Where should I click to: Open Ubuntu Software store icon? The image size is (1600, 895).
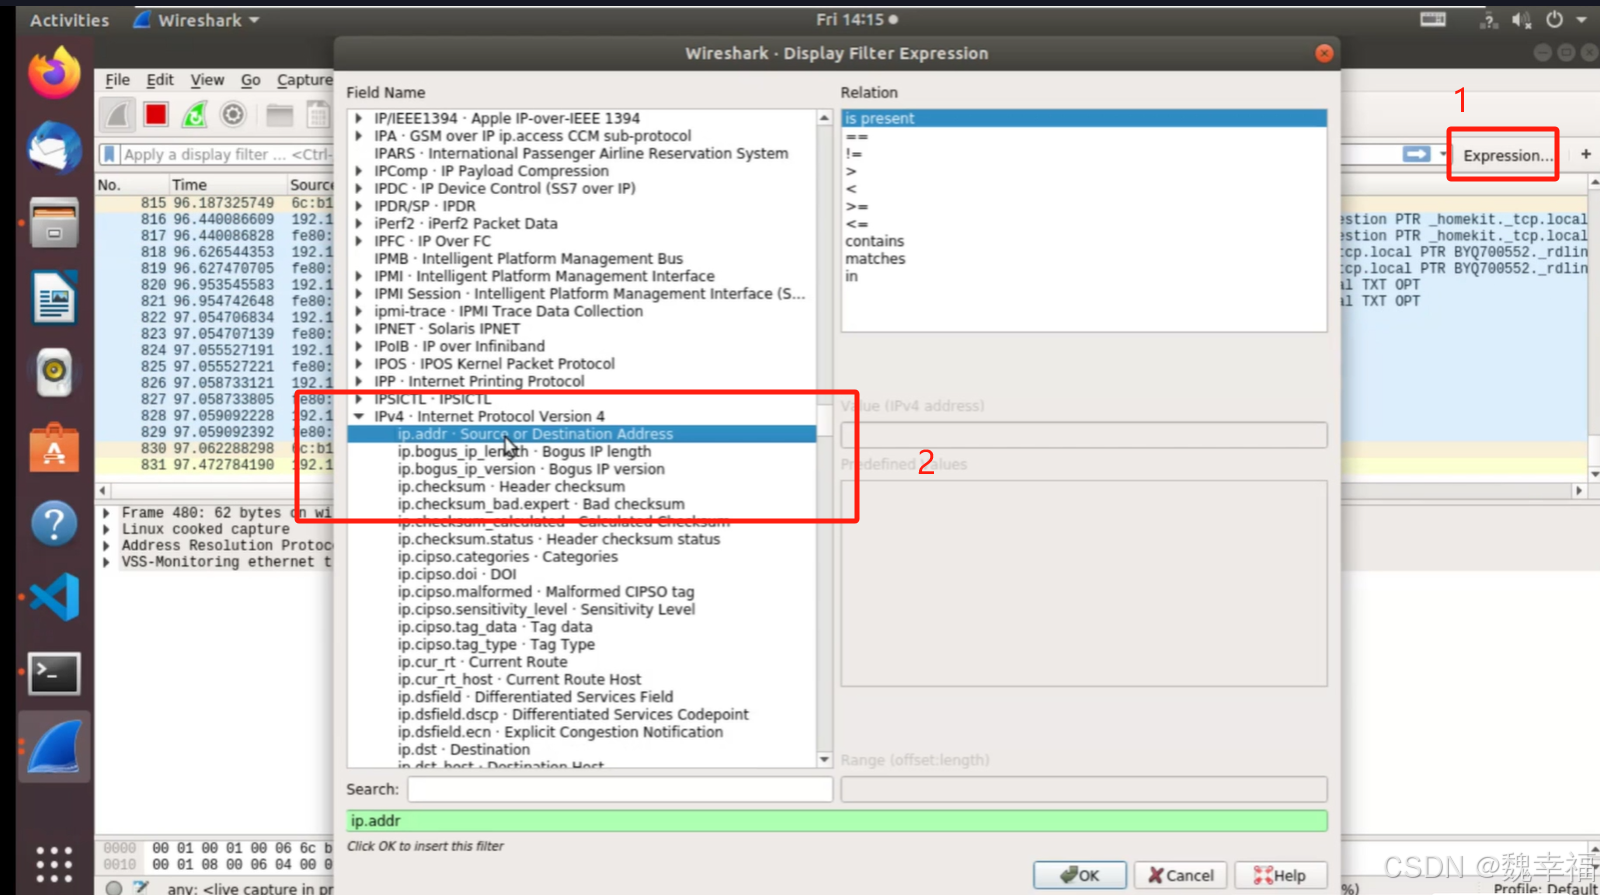click(54, 447)
